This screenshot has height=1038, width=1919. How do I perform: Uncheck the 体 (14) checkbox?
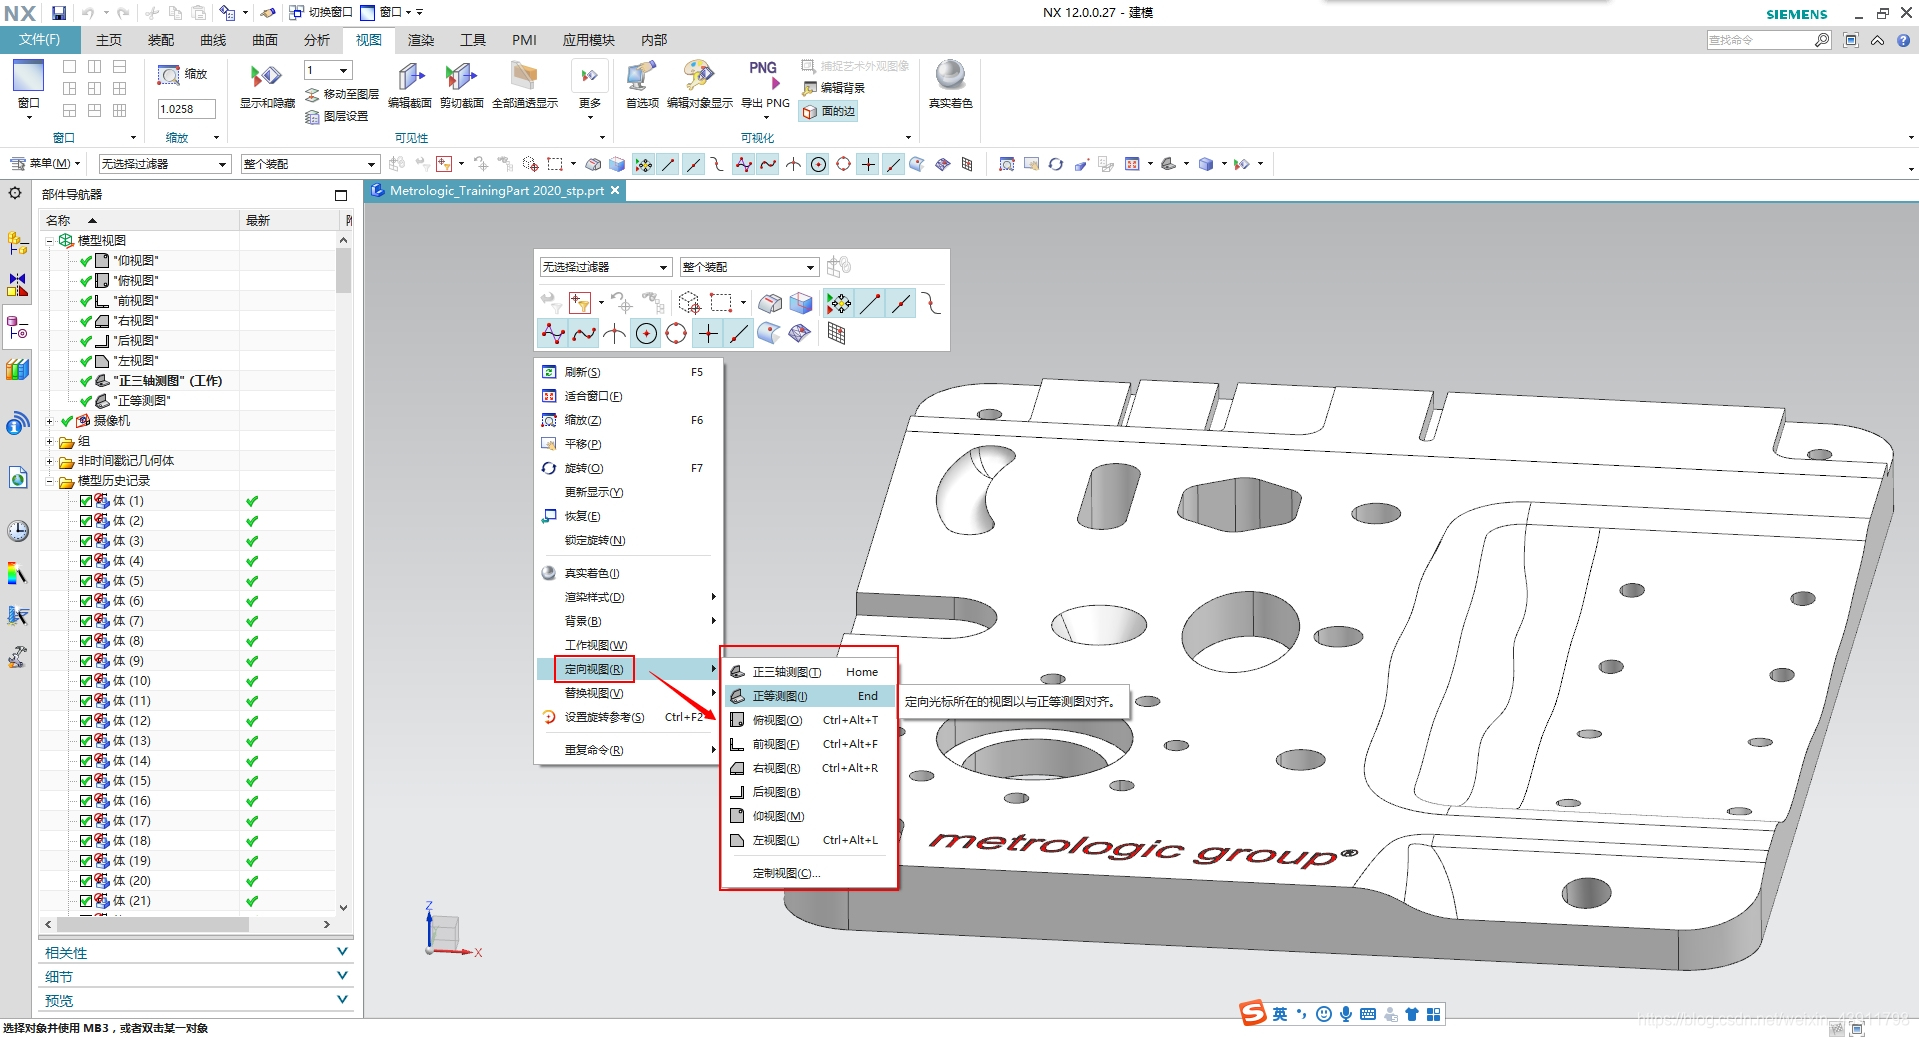86,761
